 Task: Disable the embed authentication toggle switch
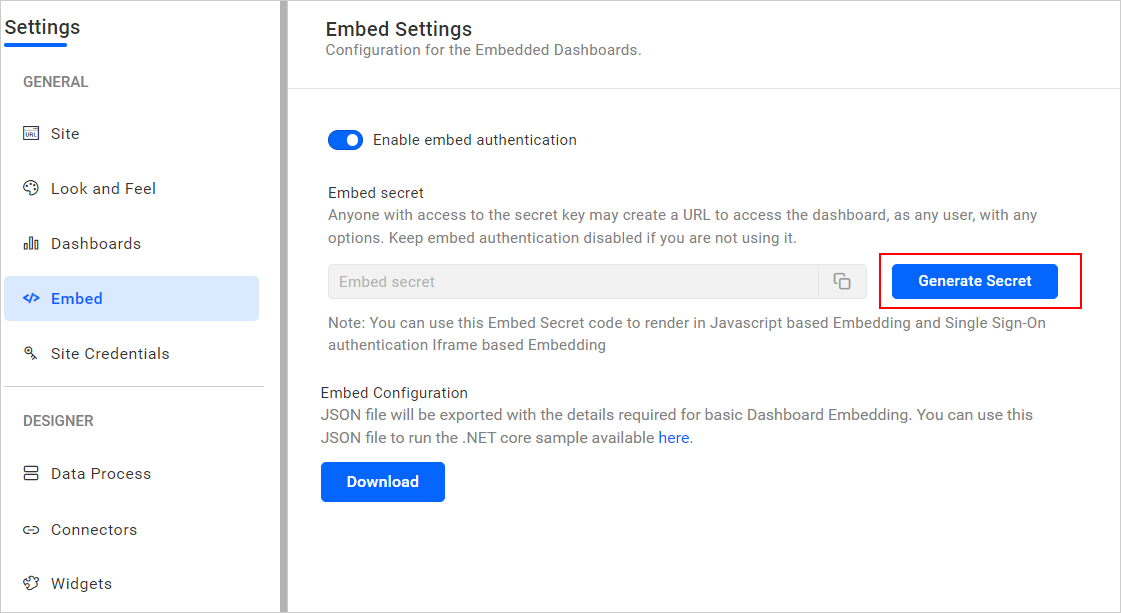(x=345, y=141)
